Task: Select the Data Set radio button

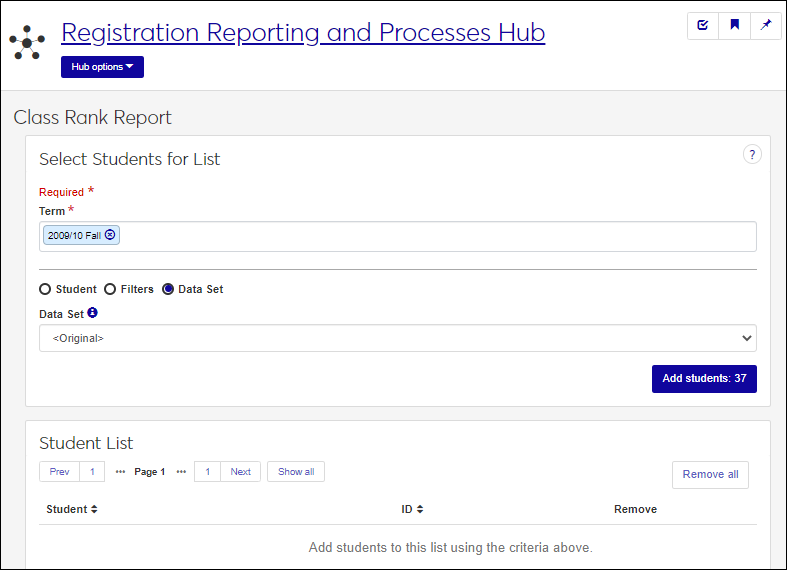Action: click(168, 289)
